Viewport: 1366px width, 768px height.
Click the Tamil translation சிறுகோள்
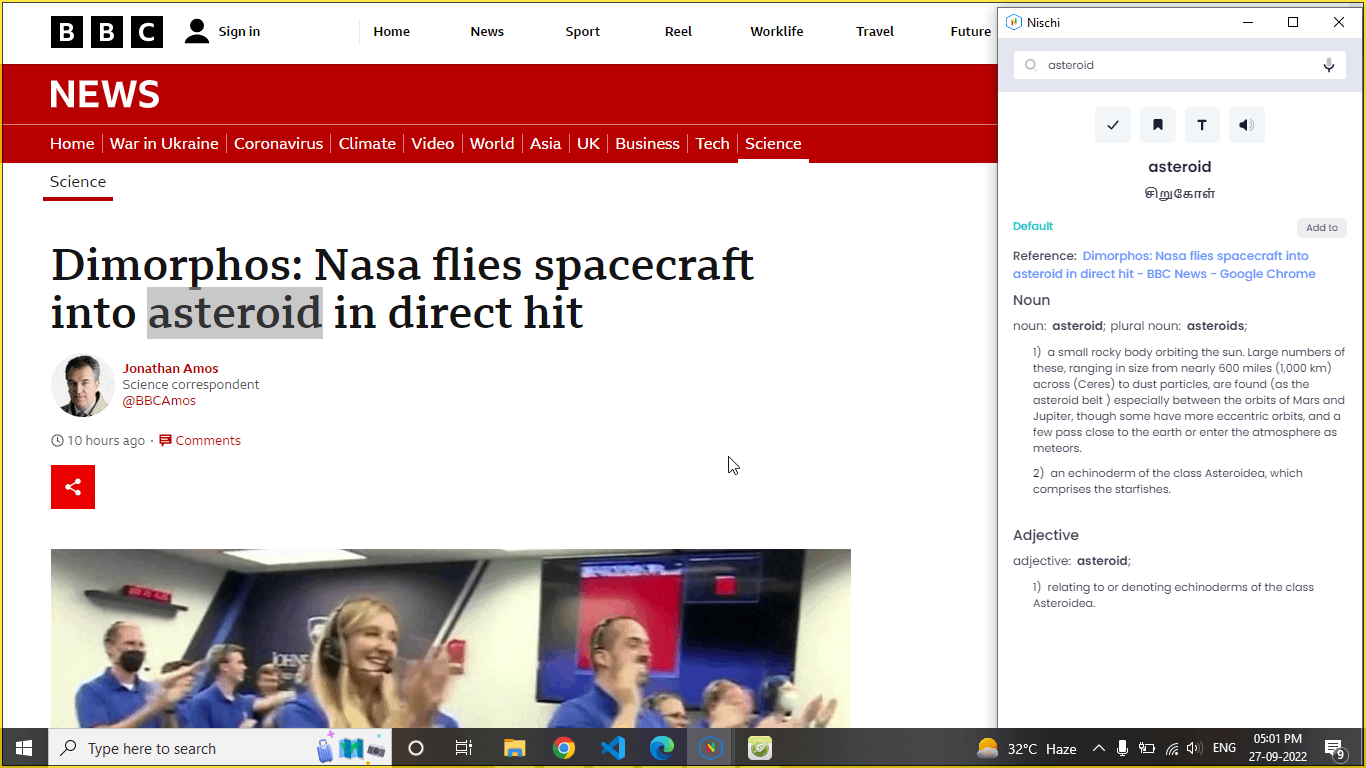click(1180, 194)
